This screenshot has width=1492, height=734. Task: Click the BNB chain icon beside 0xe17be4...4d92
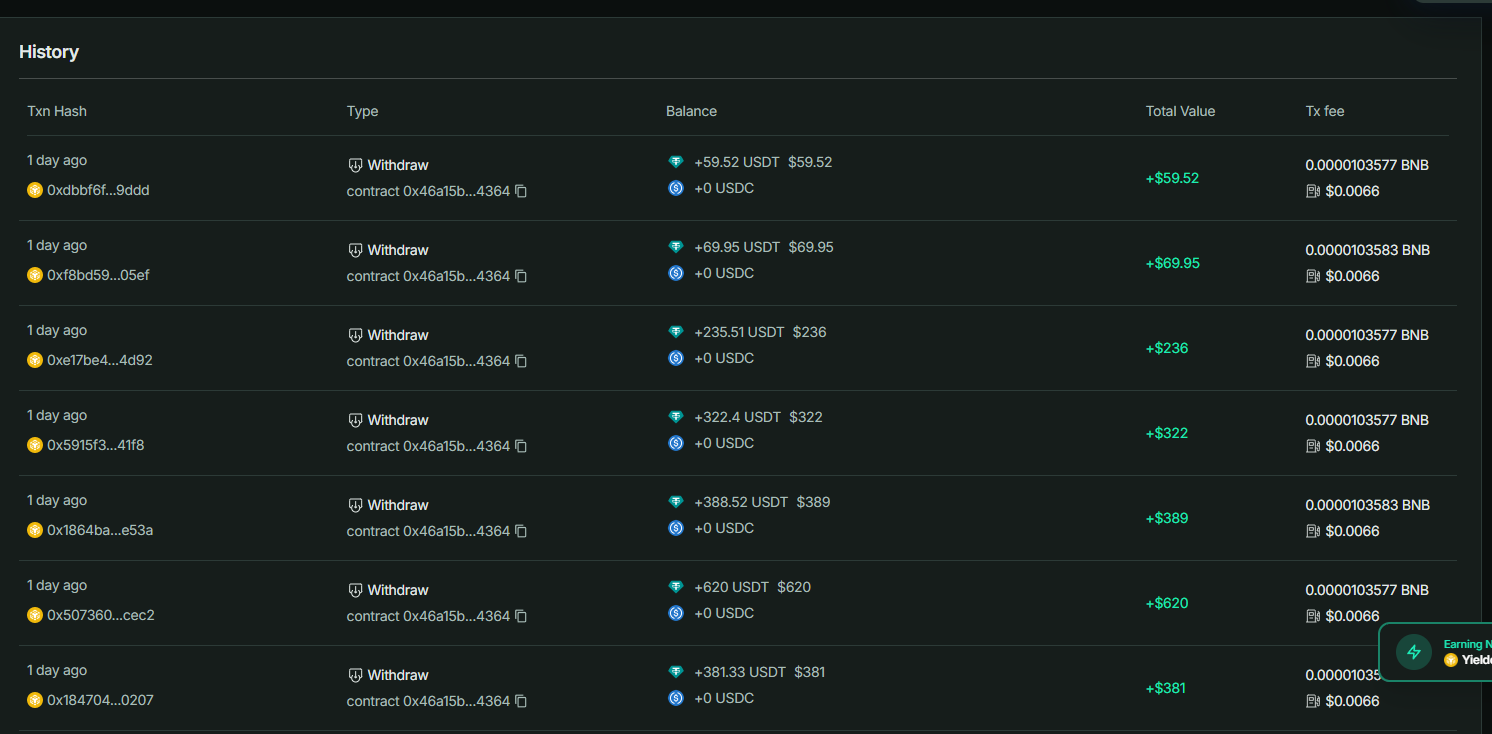click(x=35, y=360)
